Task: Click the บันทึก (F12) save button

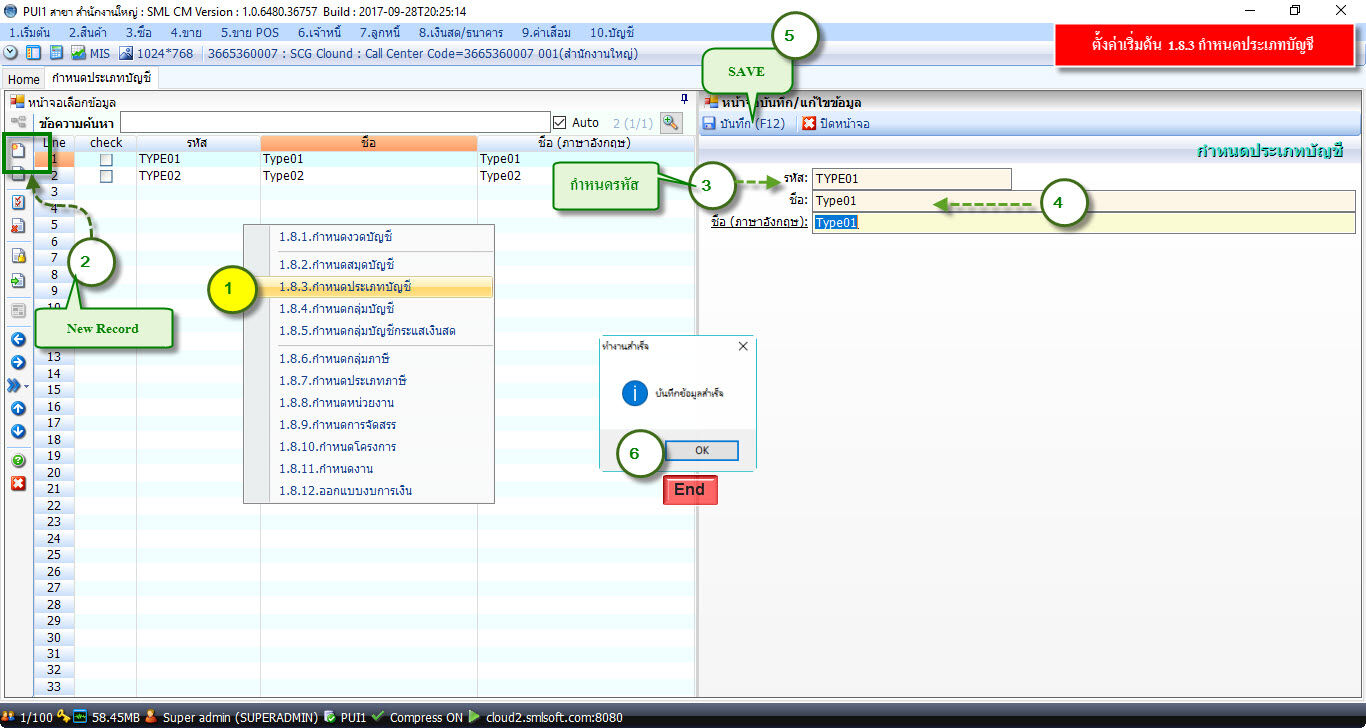Action: coord(743,123)
